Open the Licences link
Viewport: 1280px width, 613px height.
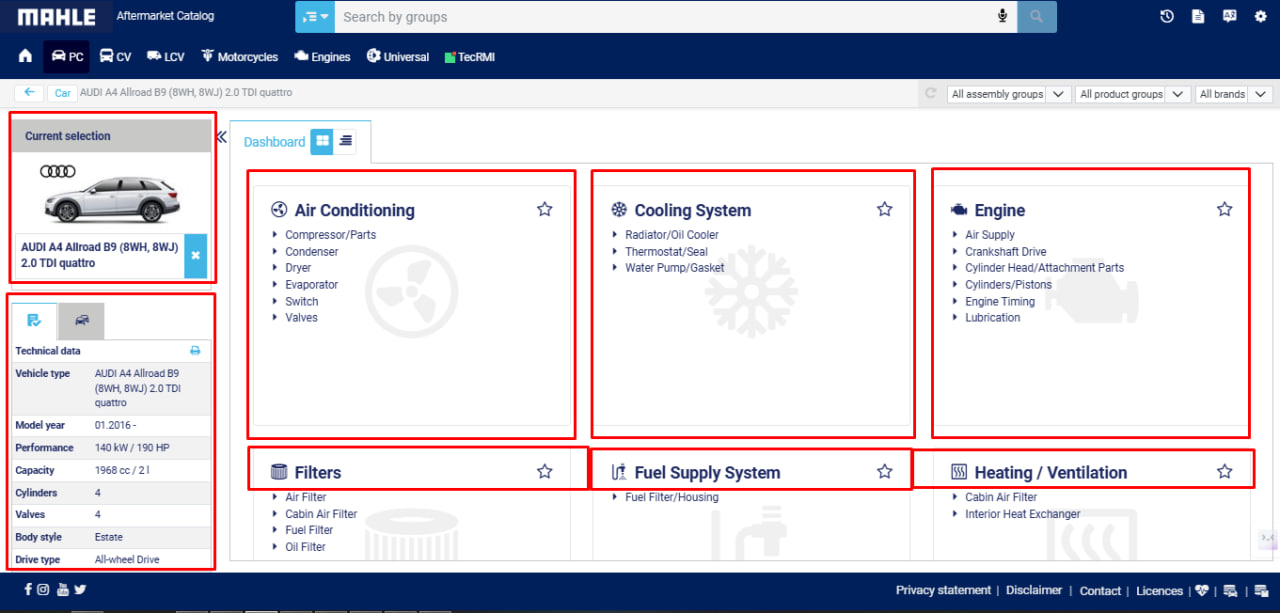pyautogui.click(x=1159, y=591)
